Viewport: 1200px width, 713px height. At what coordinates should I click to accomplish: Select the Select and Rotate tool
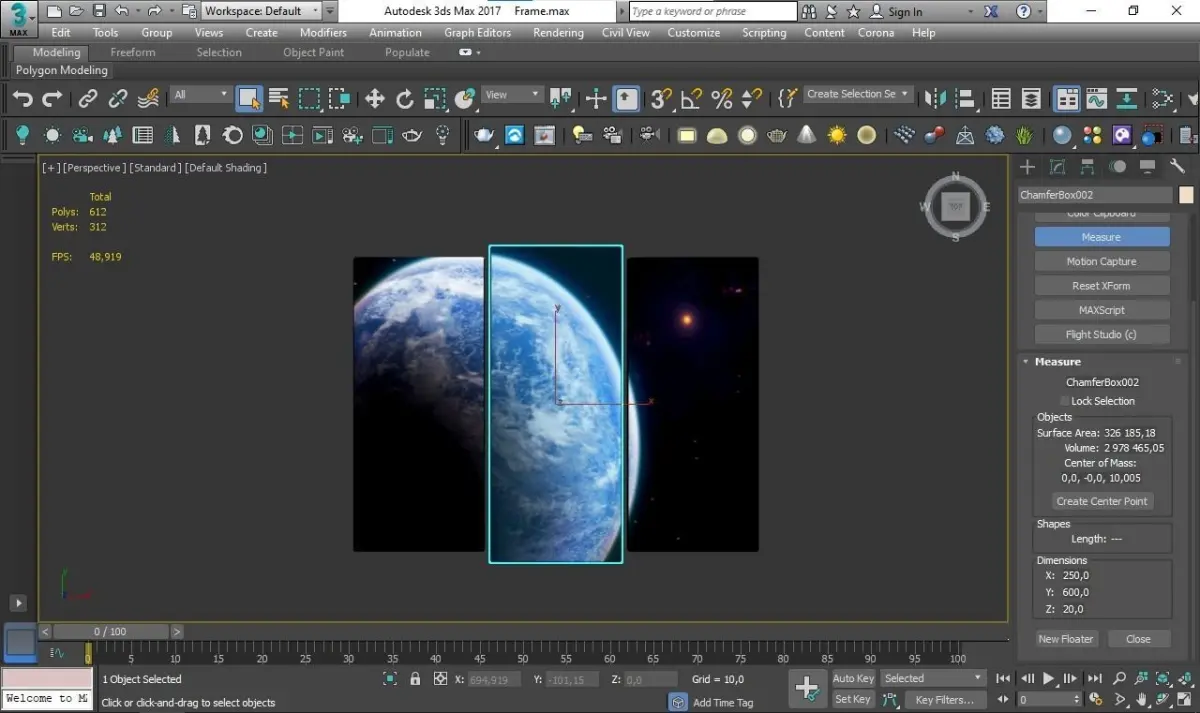(405, 98)
